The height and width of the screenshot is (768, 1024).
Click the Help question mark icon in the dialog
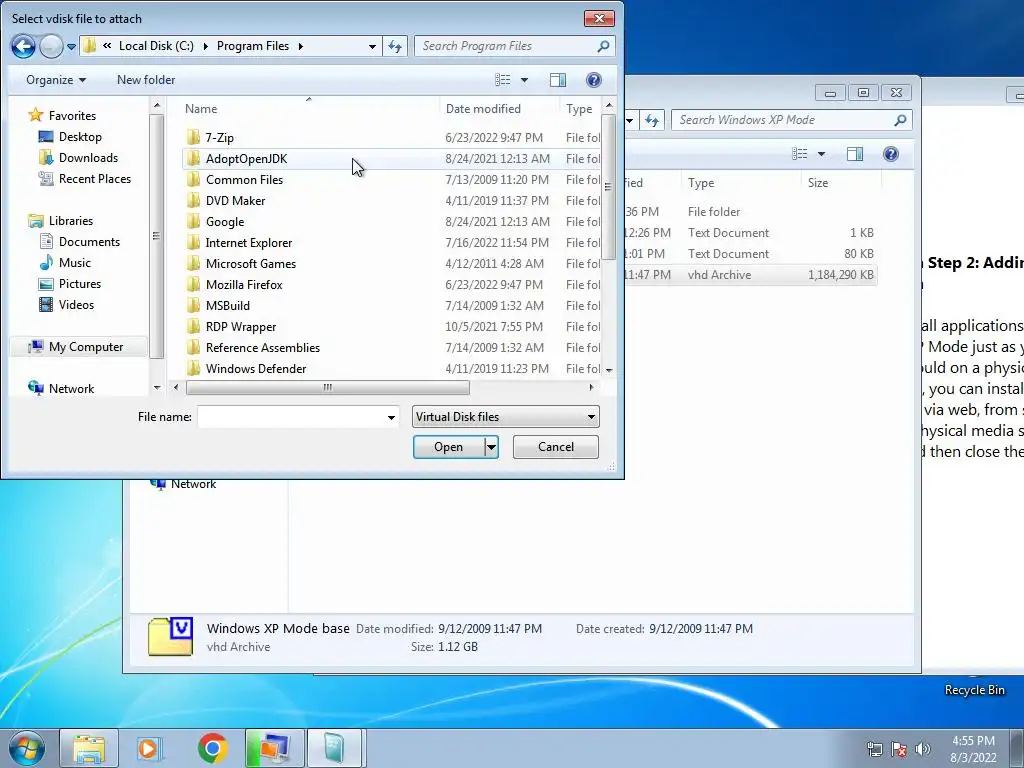tap(594, 80)
